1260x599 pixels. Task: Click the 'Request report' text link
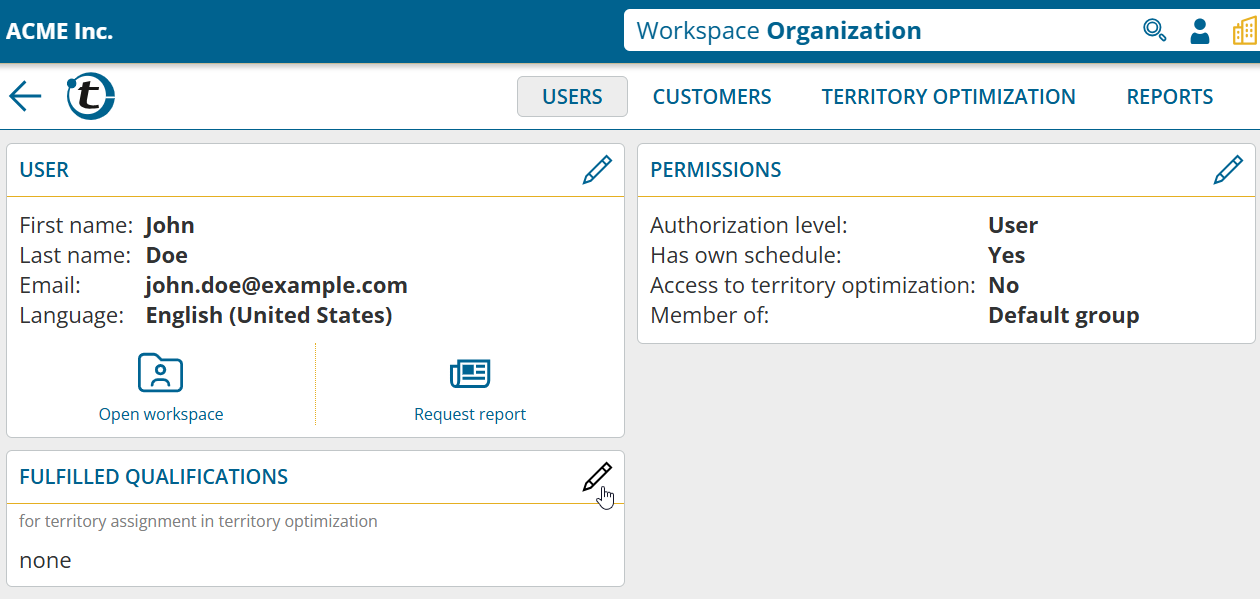pyautogui.click(x=470, y=414)
